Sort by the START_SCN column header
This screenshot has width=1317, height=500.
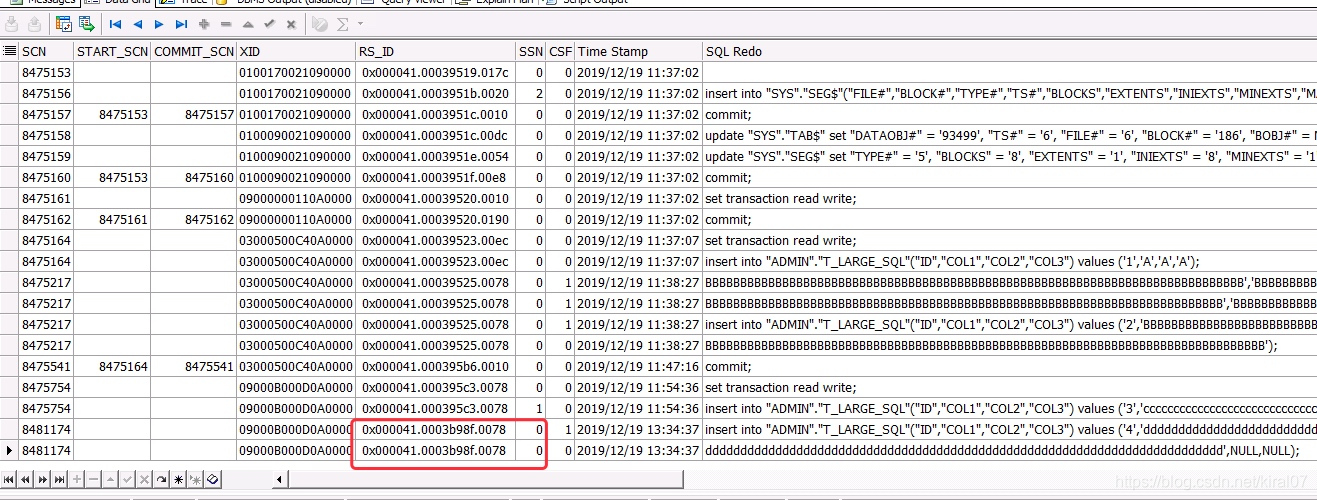(112, 51)
